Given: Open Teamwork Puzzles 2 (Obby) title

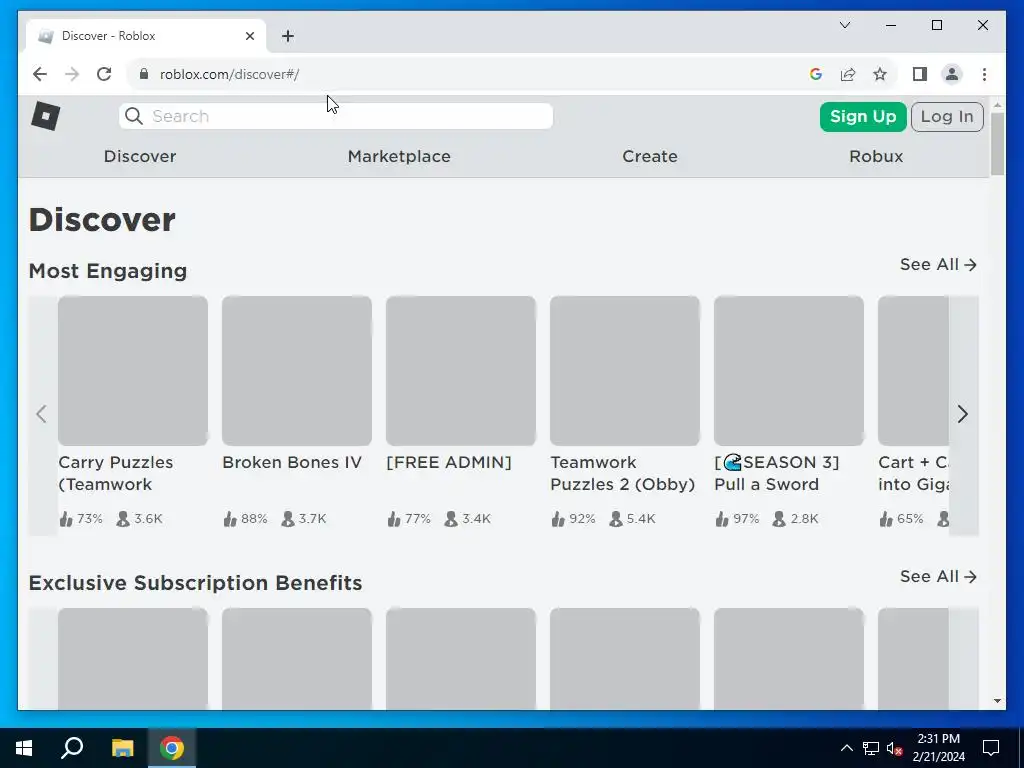Looking at the screenshot, I should click(x=622, y=473).
